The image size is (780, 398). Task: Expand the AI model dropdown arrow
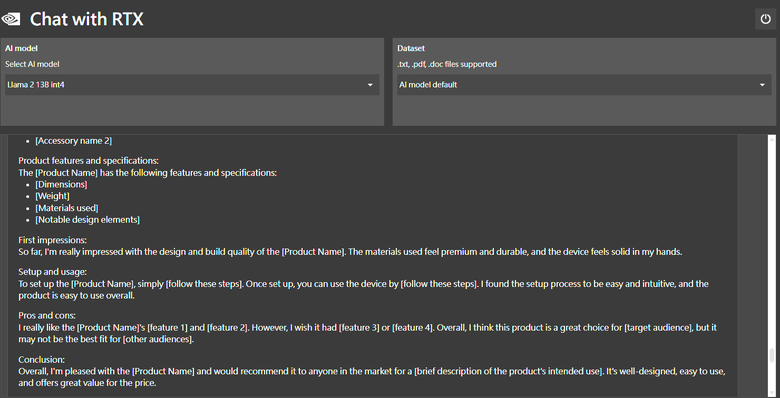[370, 85]
